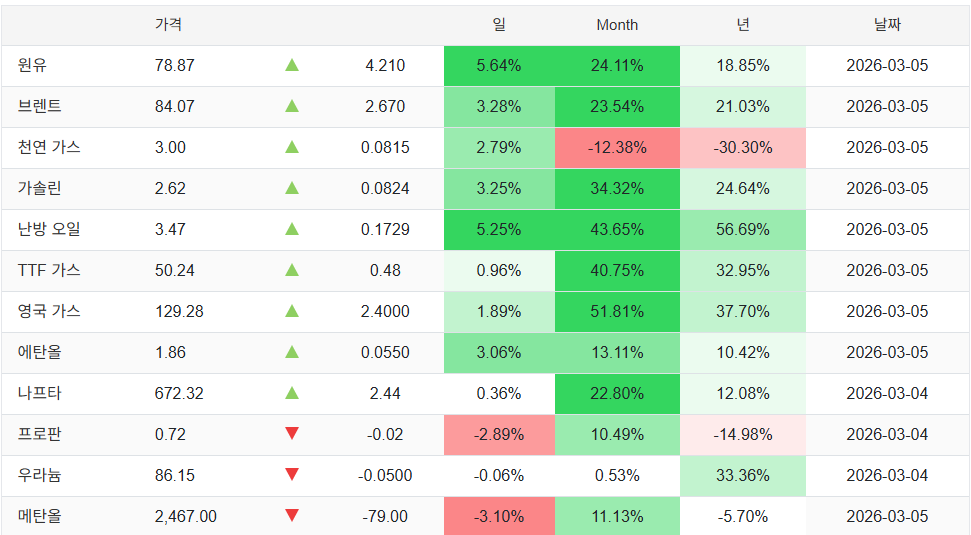Click the up arrow in 난방 오일 row
Viewport: 971px width, 535px height.
292,230
